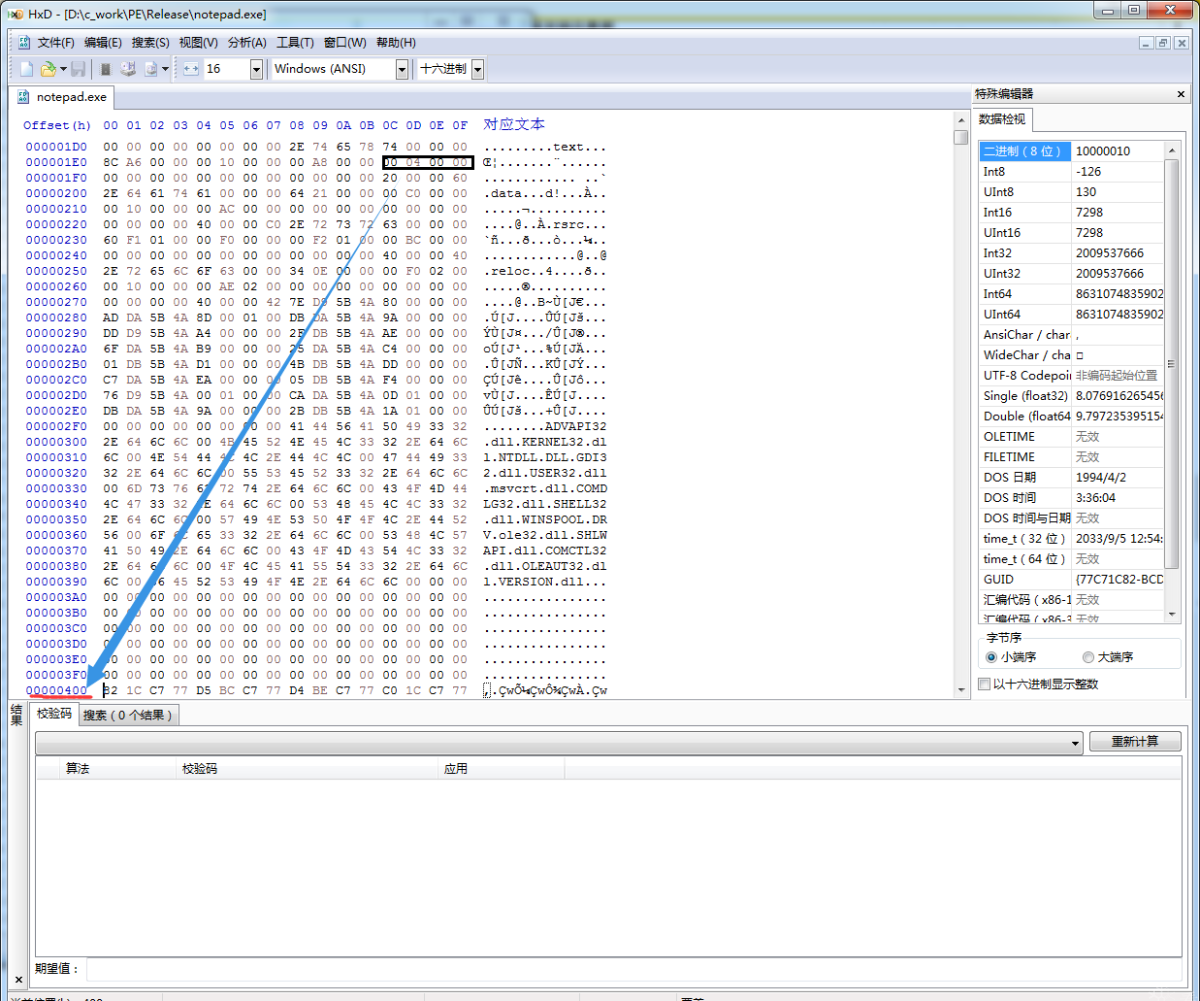Click the 应用 column header

(502, 768)
